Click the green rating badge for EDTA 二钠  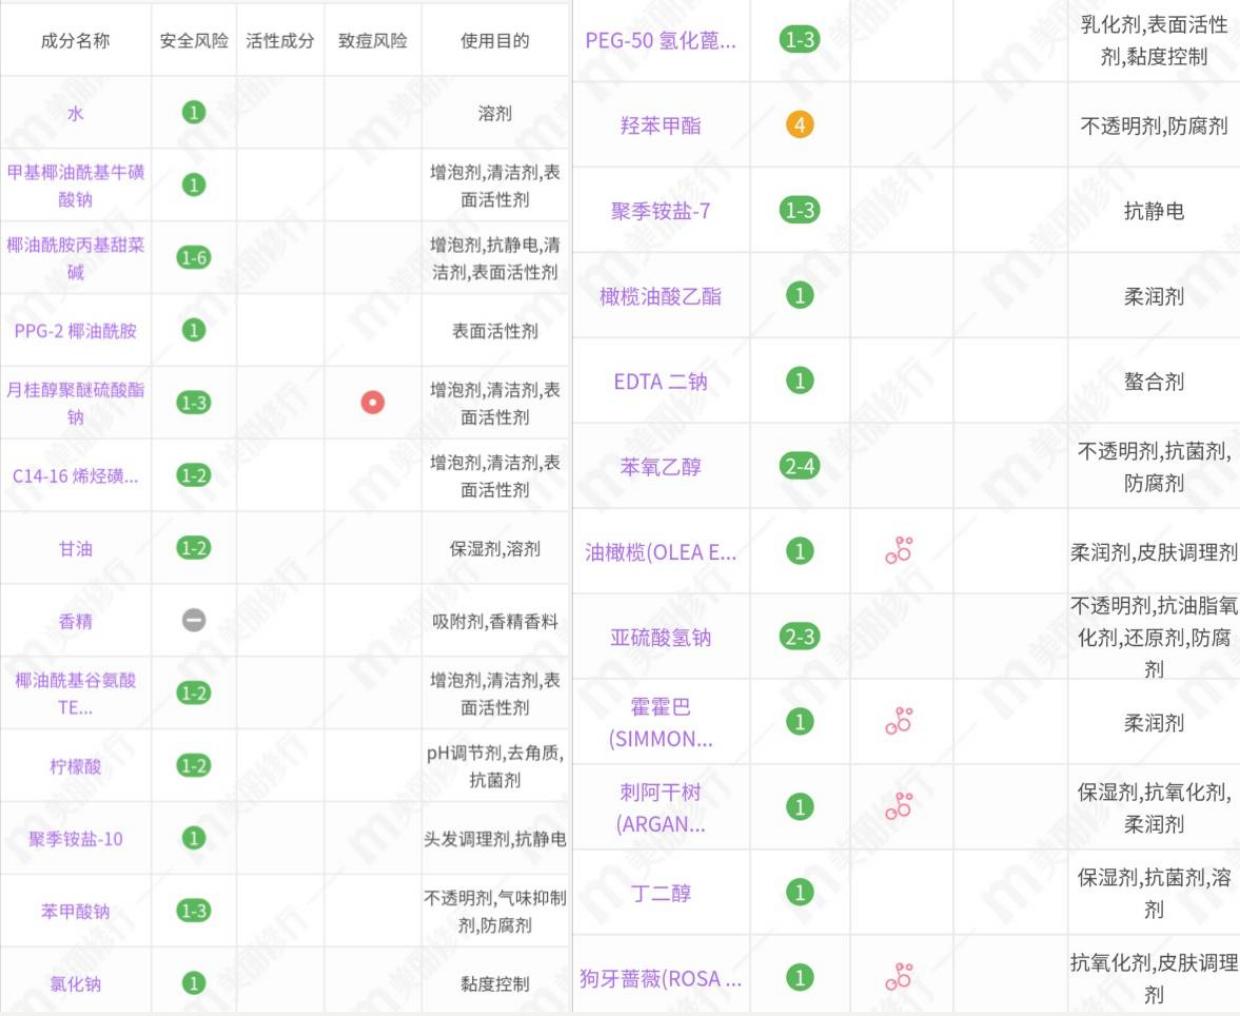[x=800, y=382]
